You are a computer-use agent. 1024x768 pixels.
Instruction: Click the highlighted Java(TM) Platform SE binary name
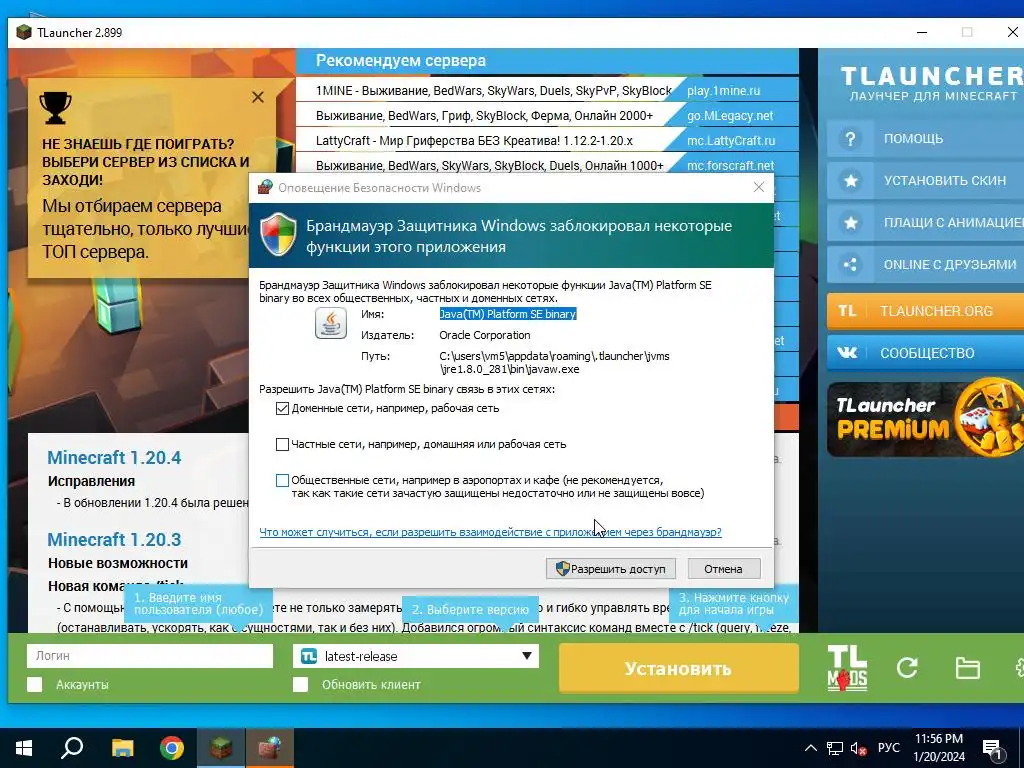tap(507, 314)
